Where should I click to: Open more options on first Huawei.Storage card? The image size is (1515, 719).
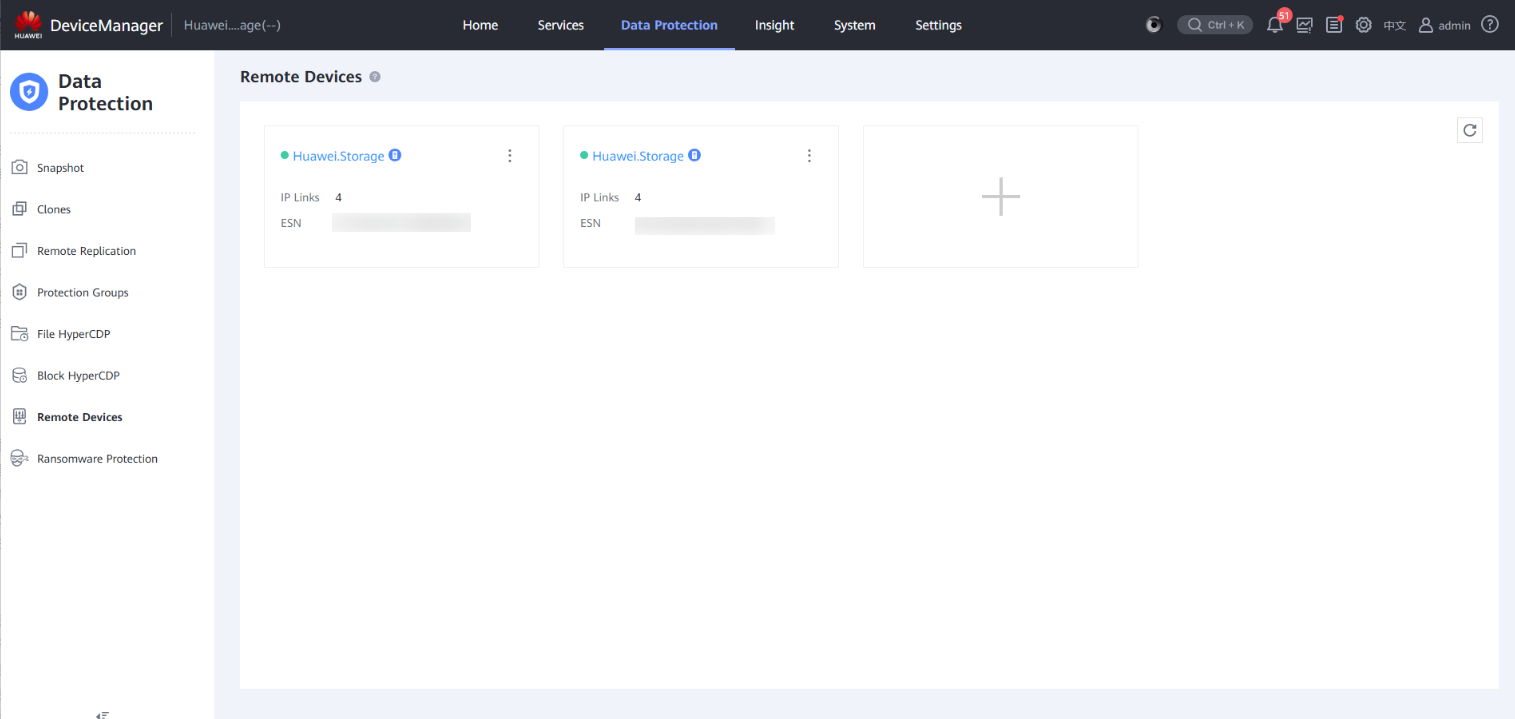click(x=510, y=156)
